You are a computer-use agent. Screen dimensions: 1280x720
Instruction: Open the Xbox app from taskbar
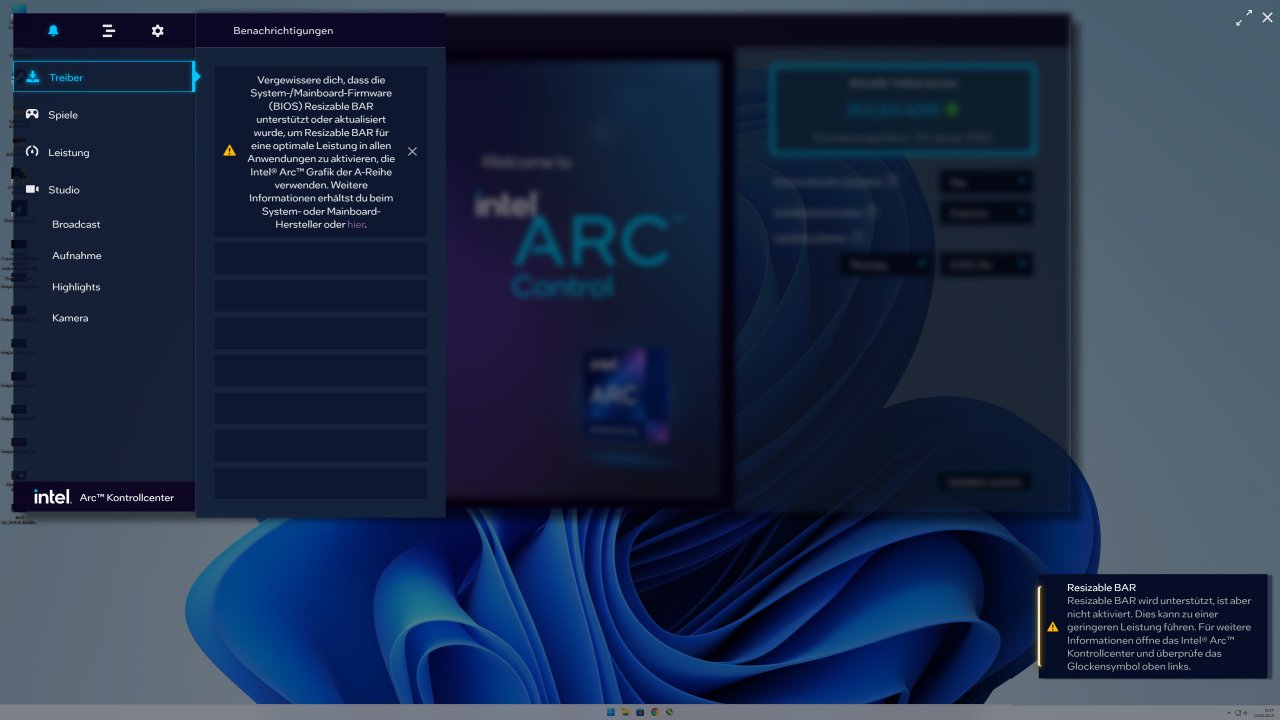[669, 712]
